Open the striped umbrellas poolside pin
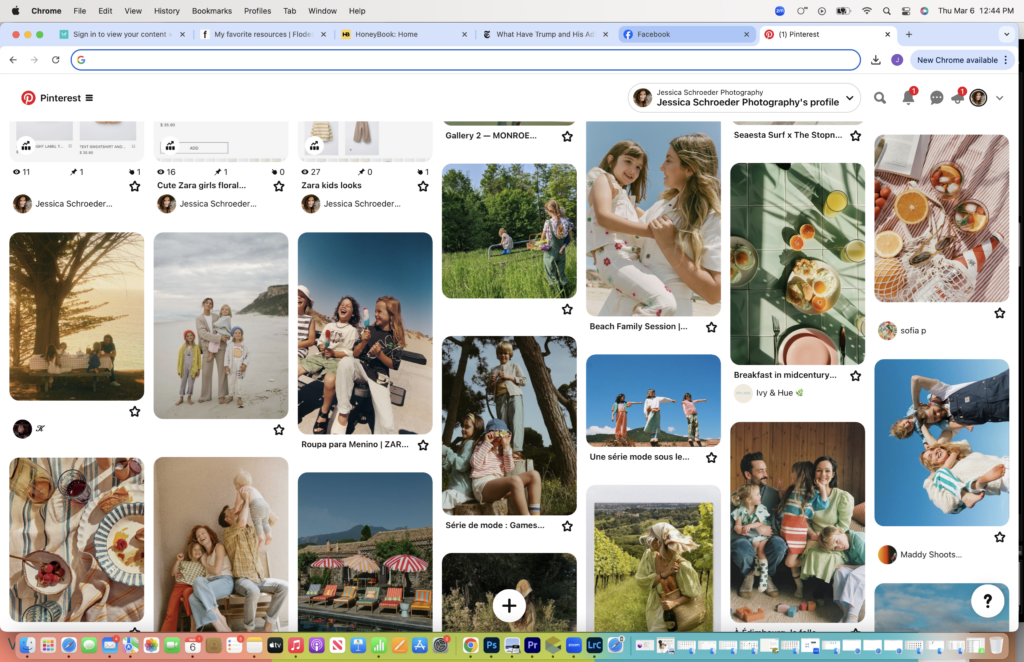This screenshot has height=662, width=1024. [365, 552]
